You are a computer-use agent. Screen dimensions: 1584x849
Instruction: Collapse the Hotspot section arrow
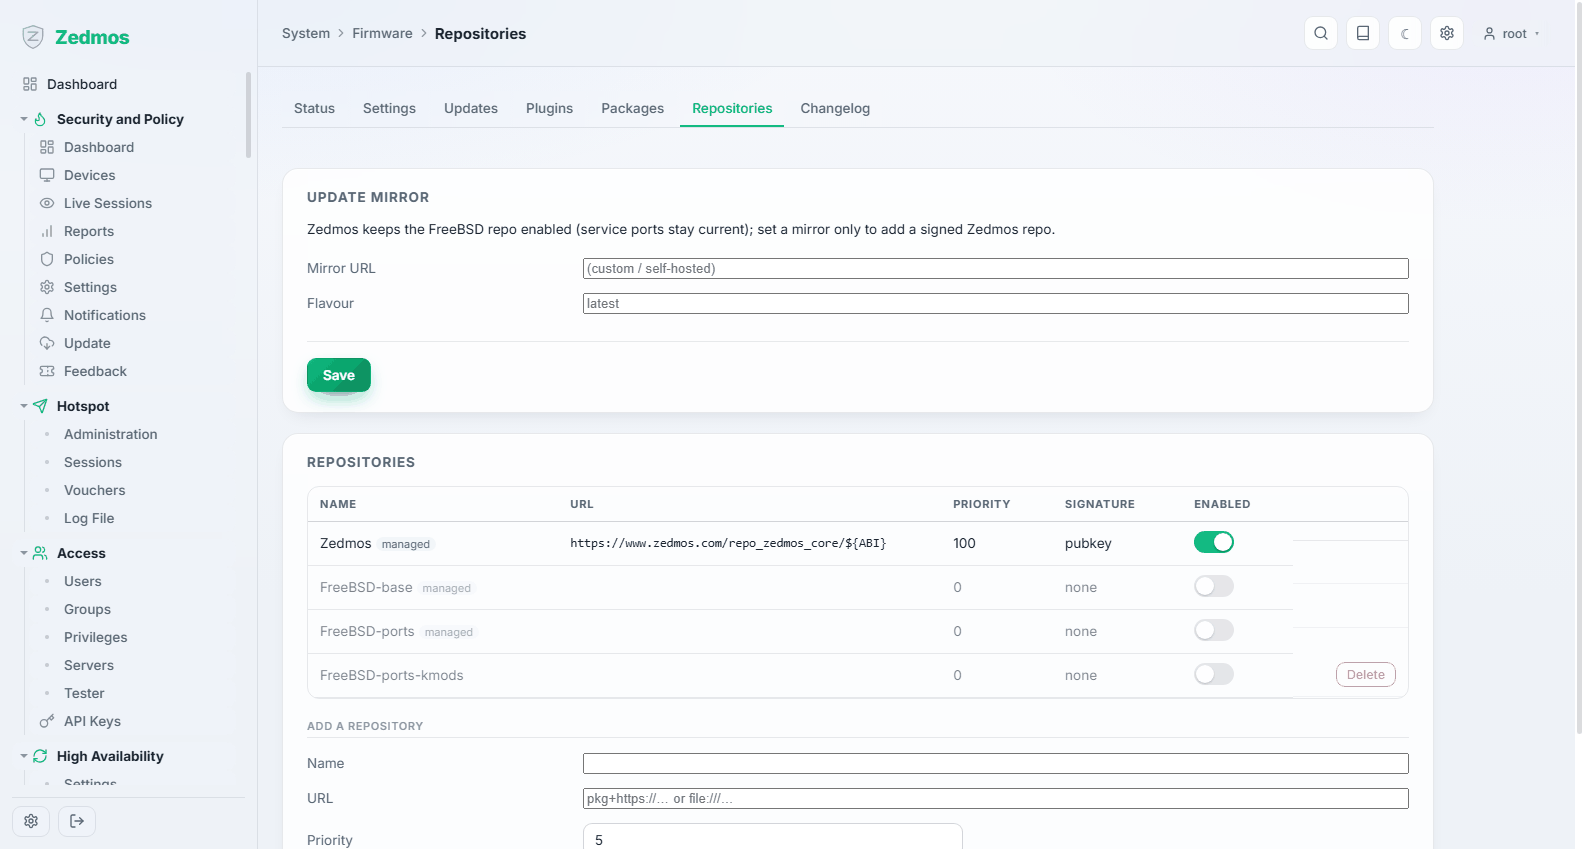(x=24, y=406)
